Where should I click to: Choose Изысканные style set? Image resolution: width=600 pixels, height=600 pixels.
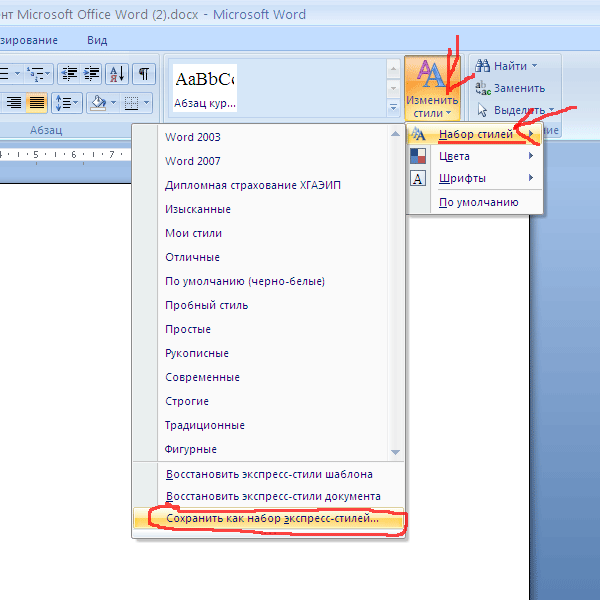[x=198, y=209]
